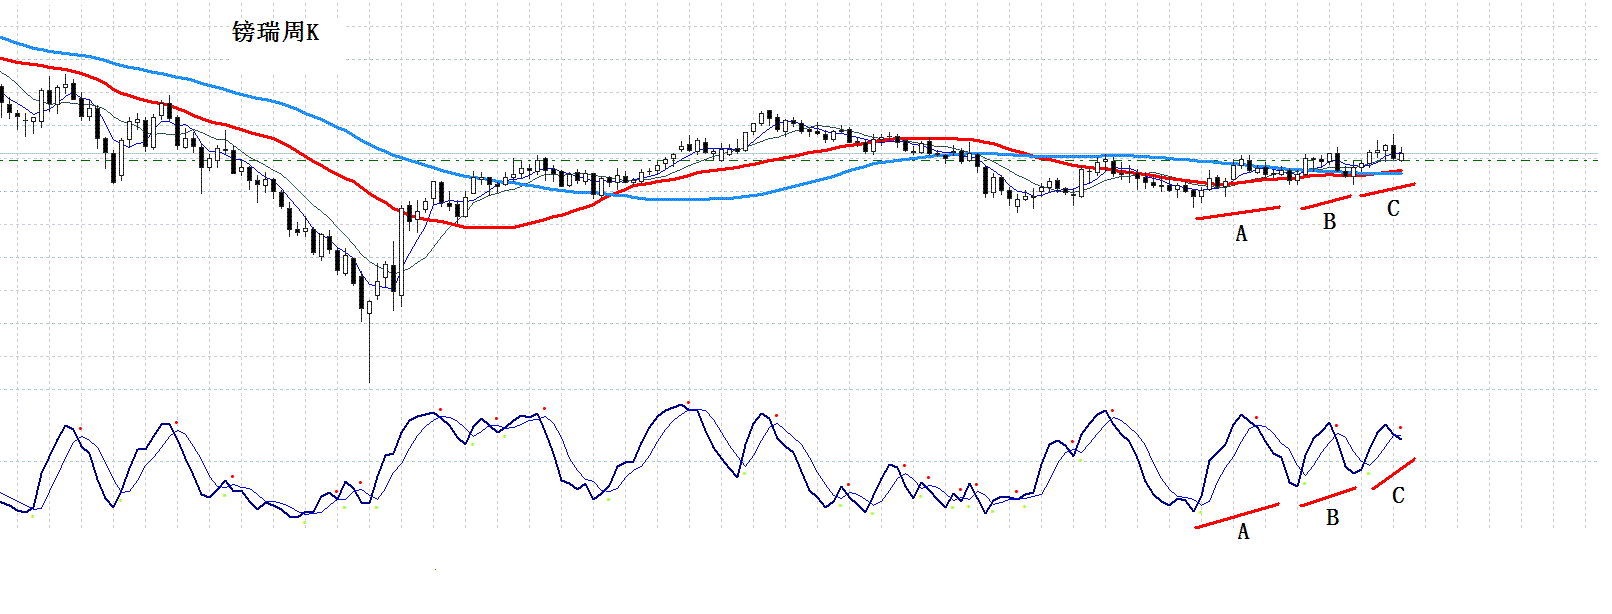The width and height of the screenshot is (1612, 614).
Task: Select label B under the oscillator panel
Action: click(x=1332, y=518)
